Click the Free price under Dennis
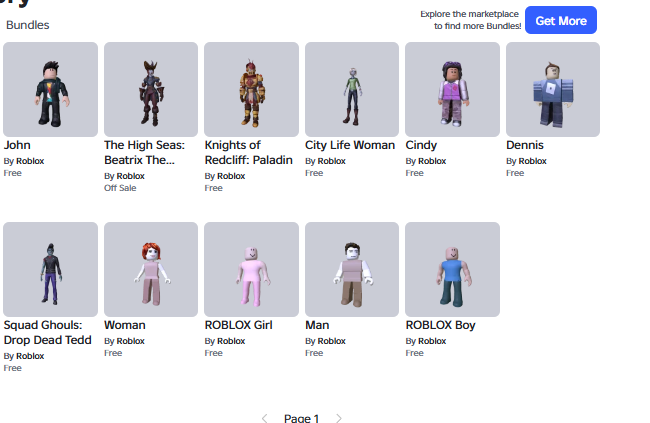This screenshot has width=650, height=423. (x=515, y=173)
